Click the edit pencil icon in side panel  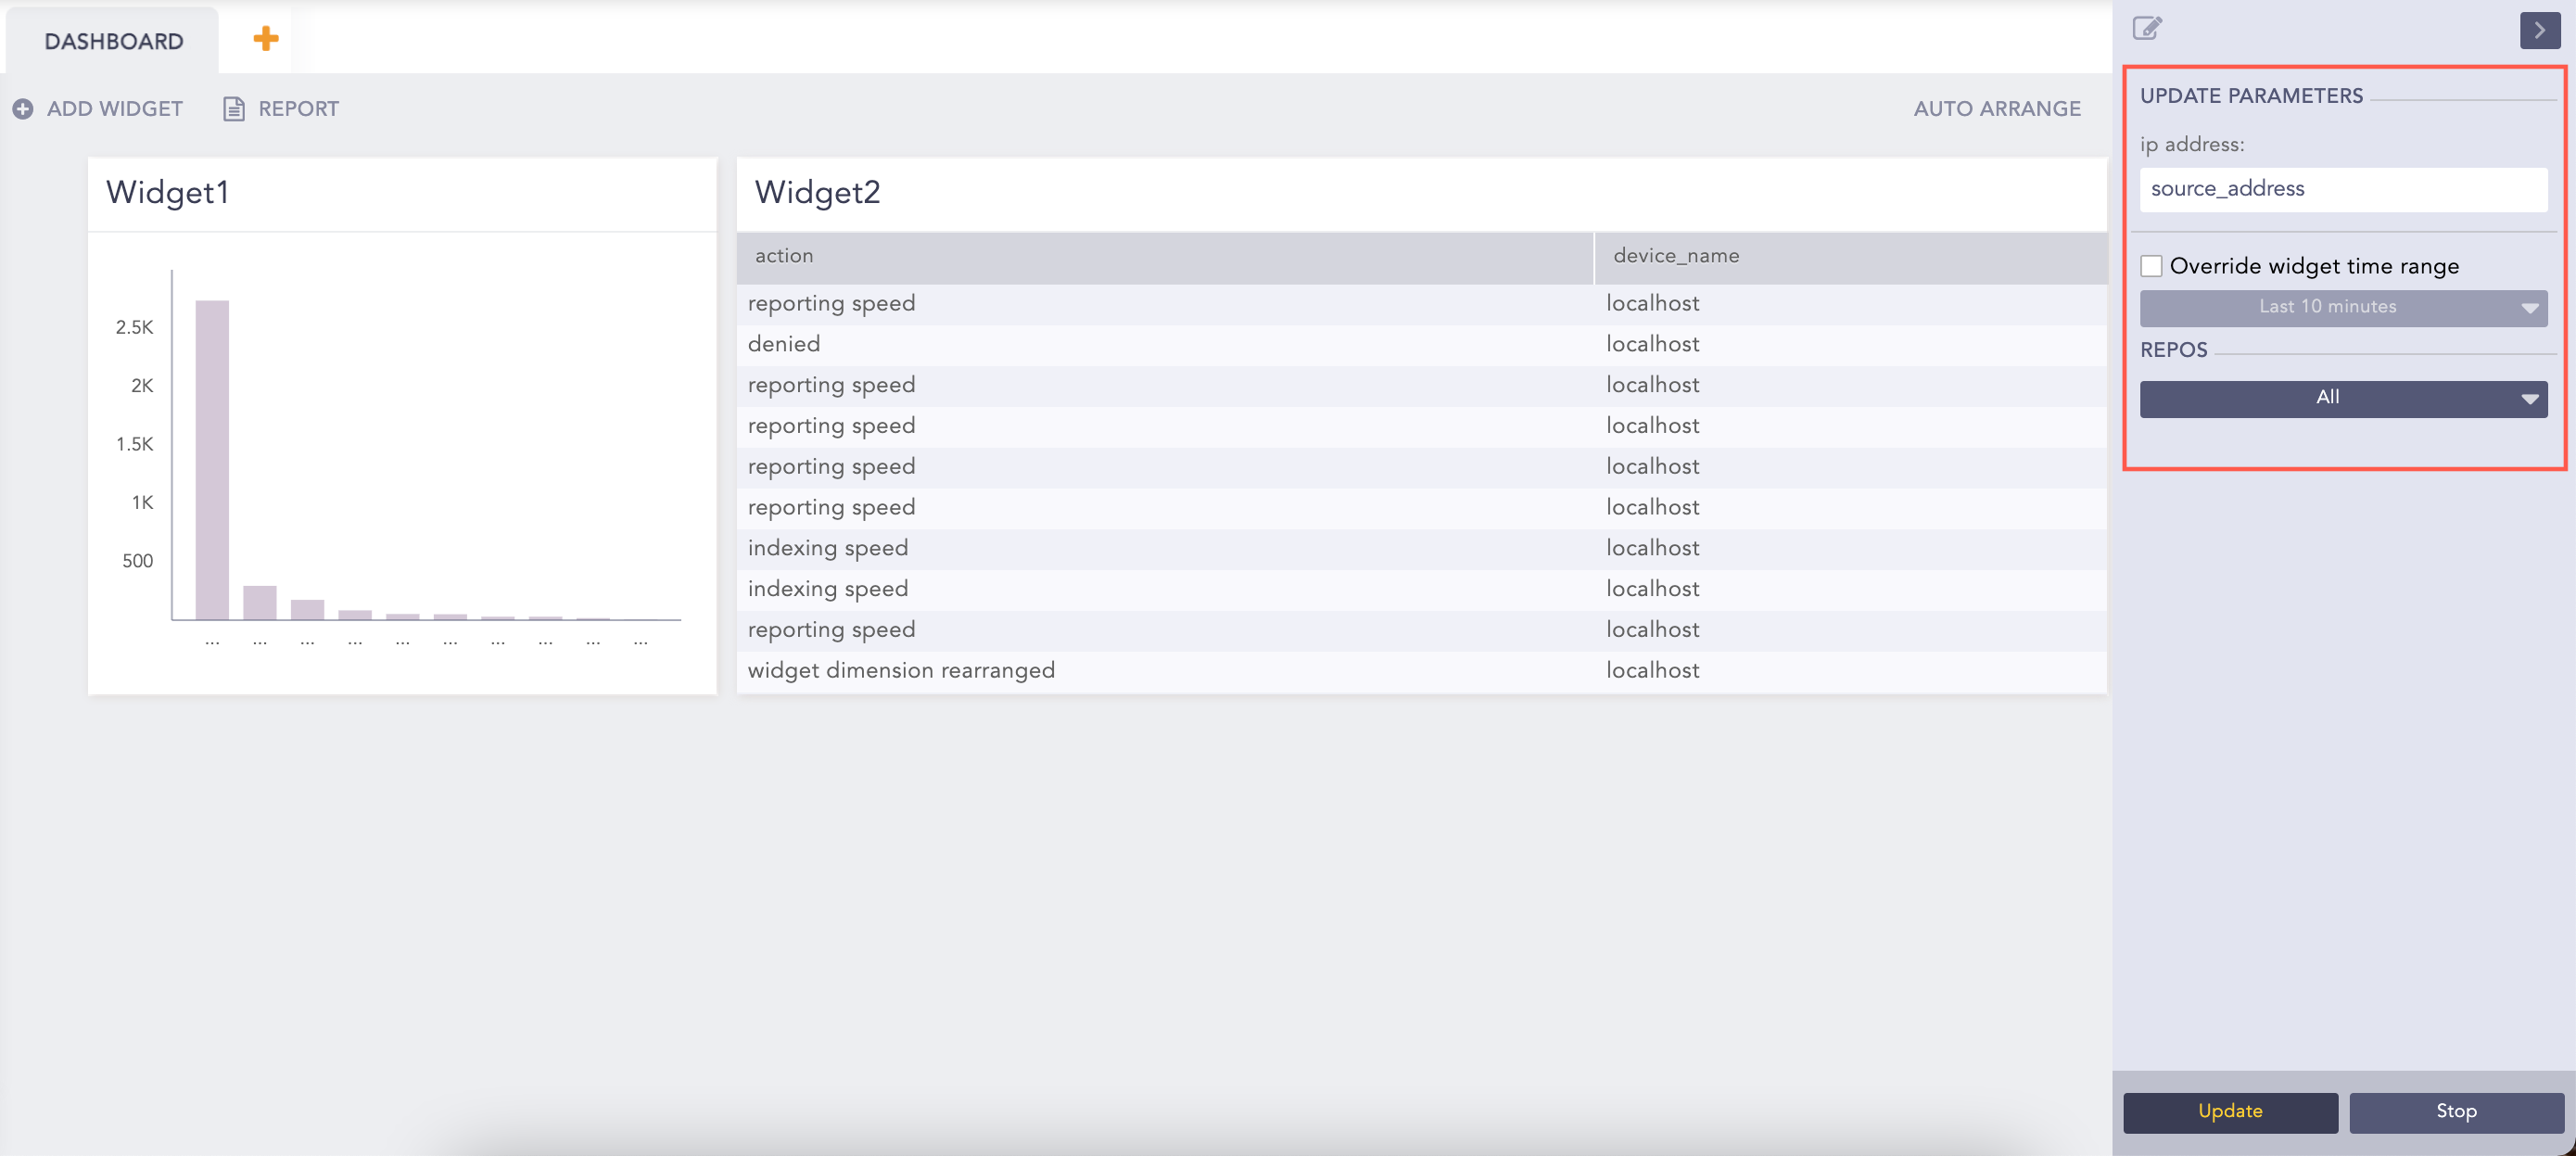tap(2146, 28)
